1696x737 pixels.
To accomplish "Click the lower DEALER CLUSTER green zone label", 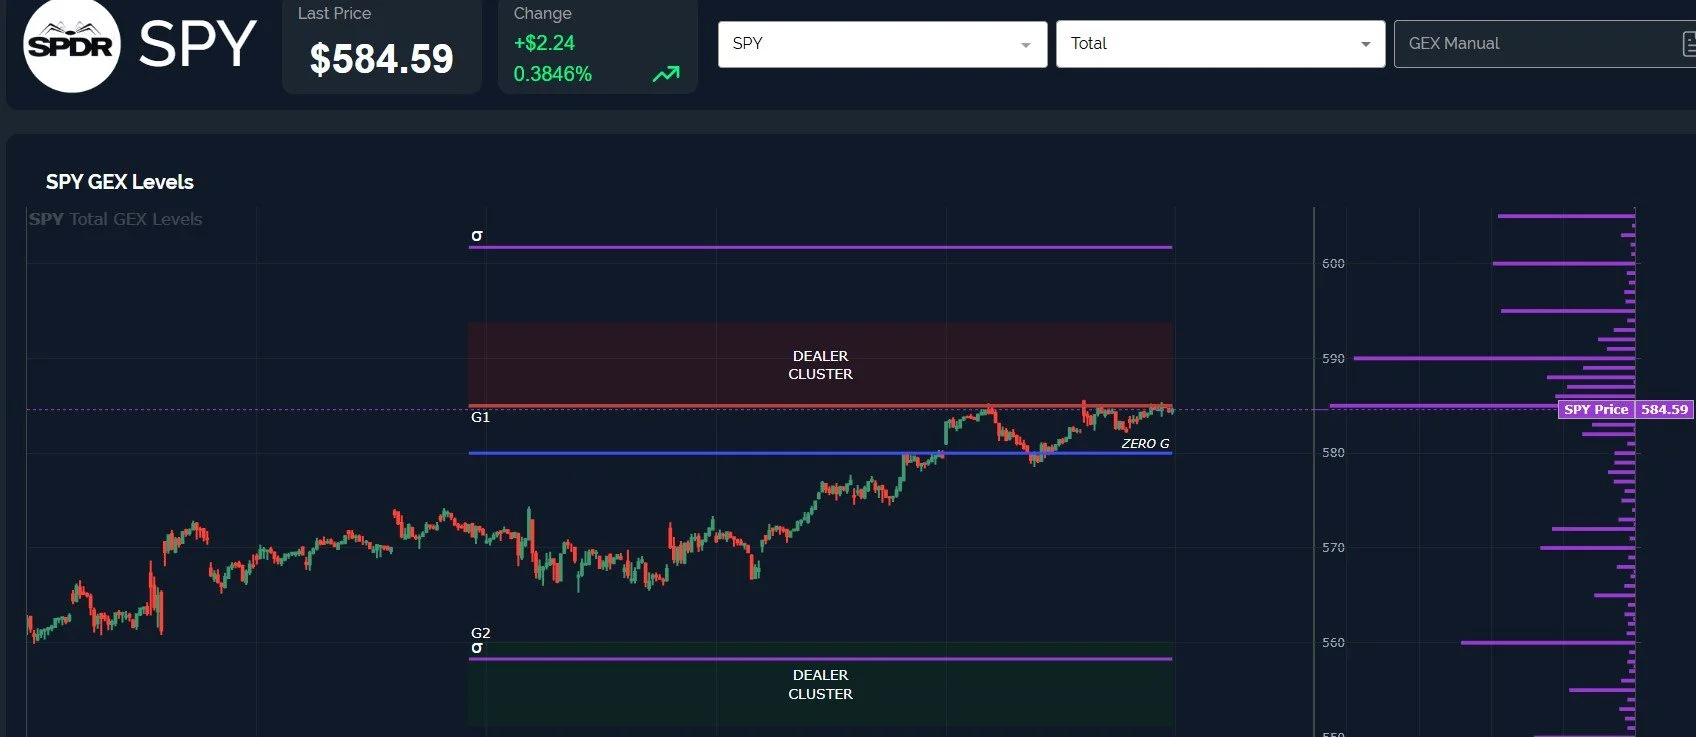I will click(820, 685).
